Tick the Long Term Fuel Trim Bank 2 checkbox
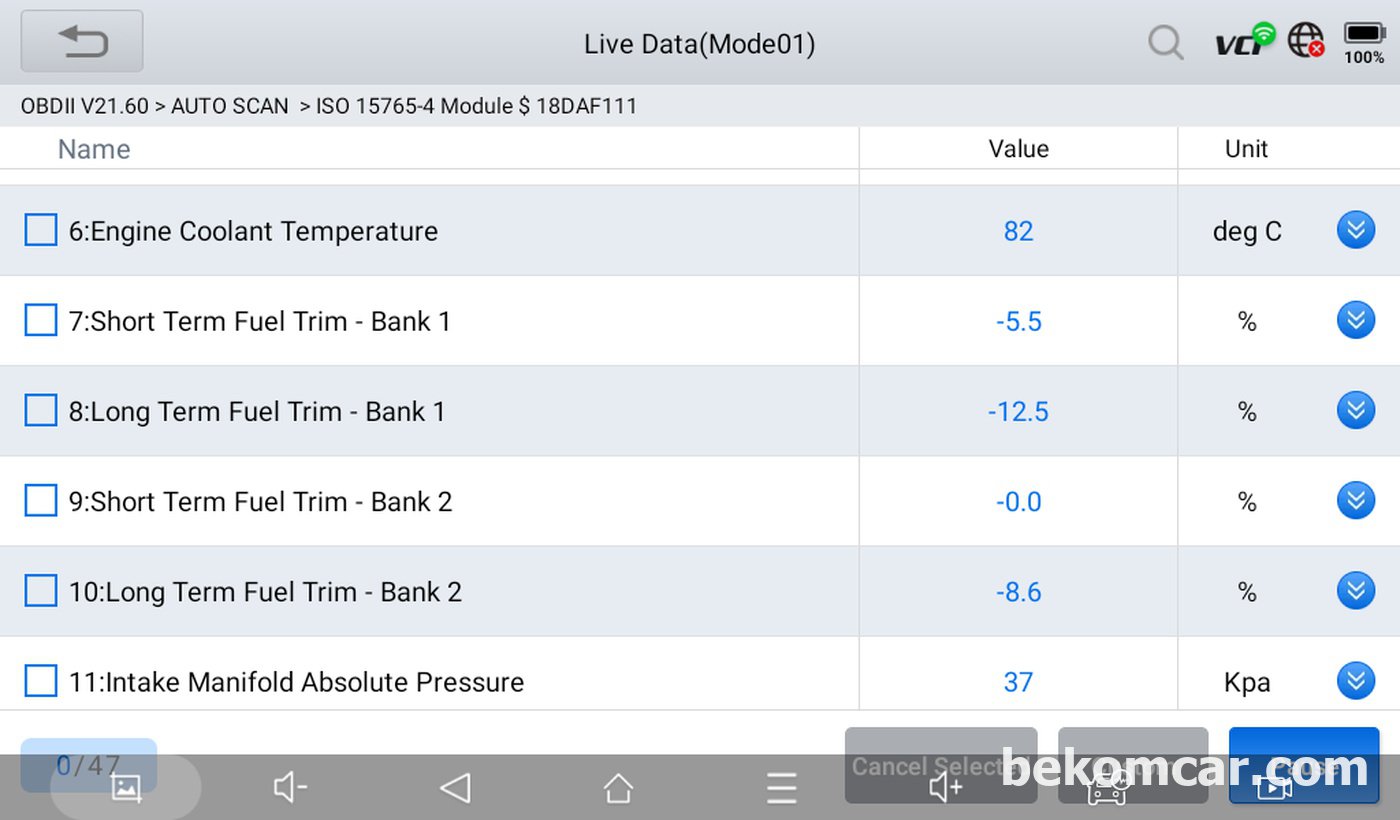The height and width of the screenshot is (820, 1400). click(41, 590)
